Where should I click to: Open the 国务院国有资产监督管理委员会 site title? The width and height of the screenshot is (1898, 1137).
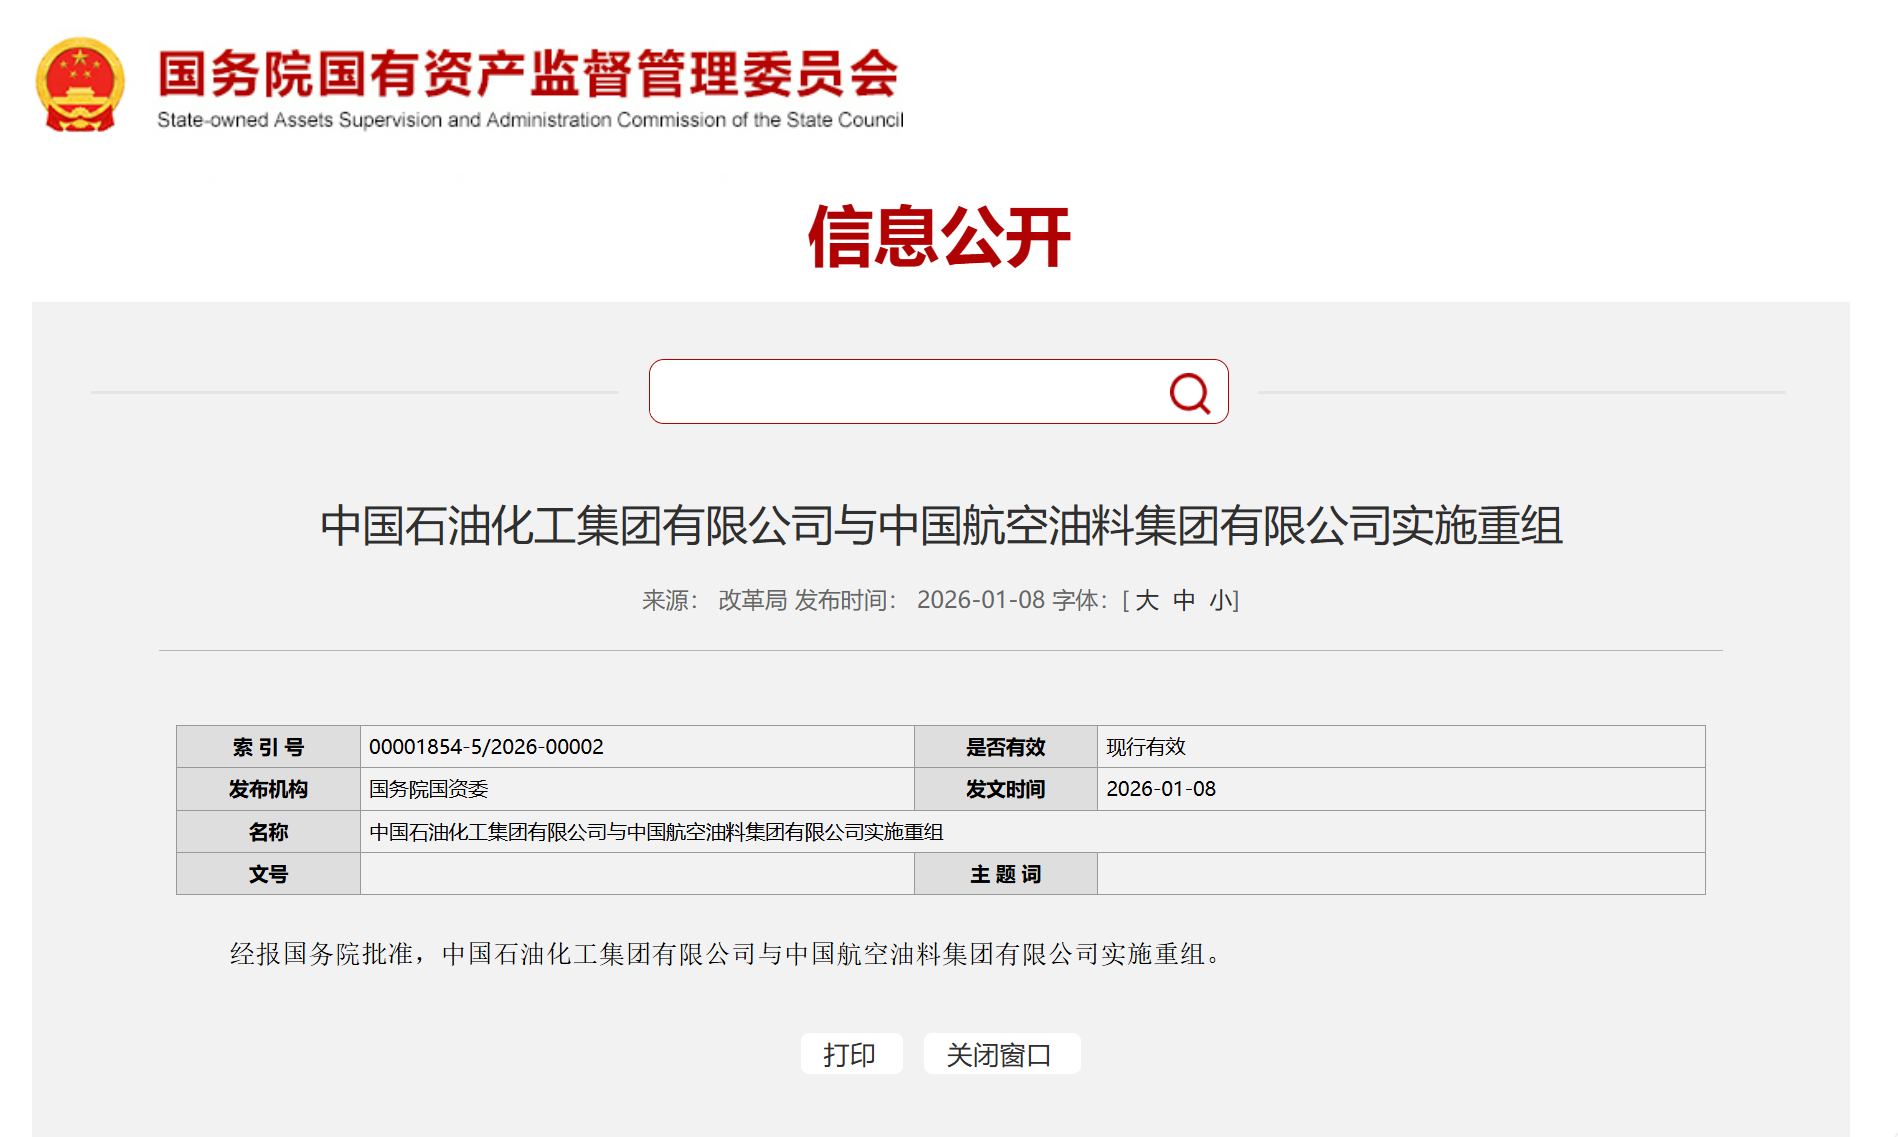pos(528,74)
